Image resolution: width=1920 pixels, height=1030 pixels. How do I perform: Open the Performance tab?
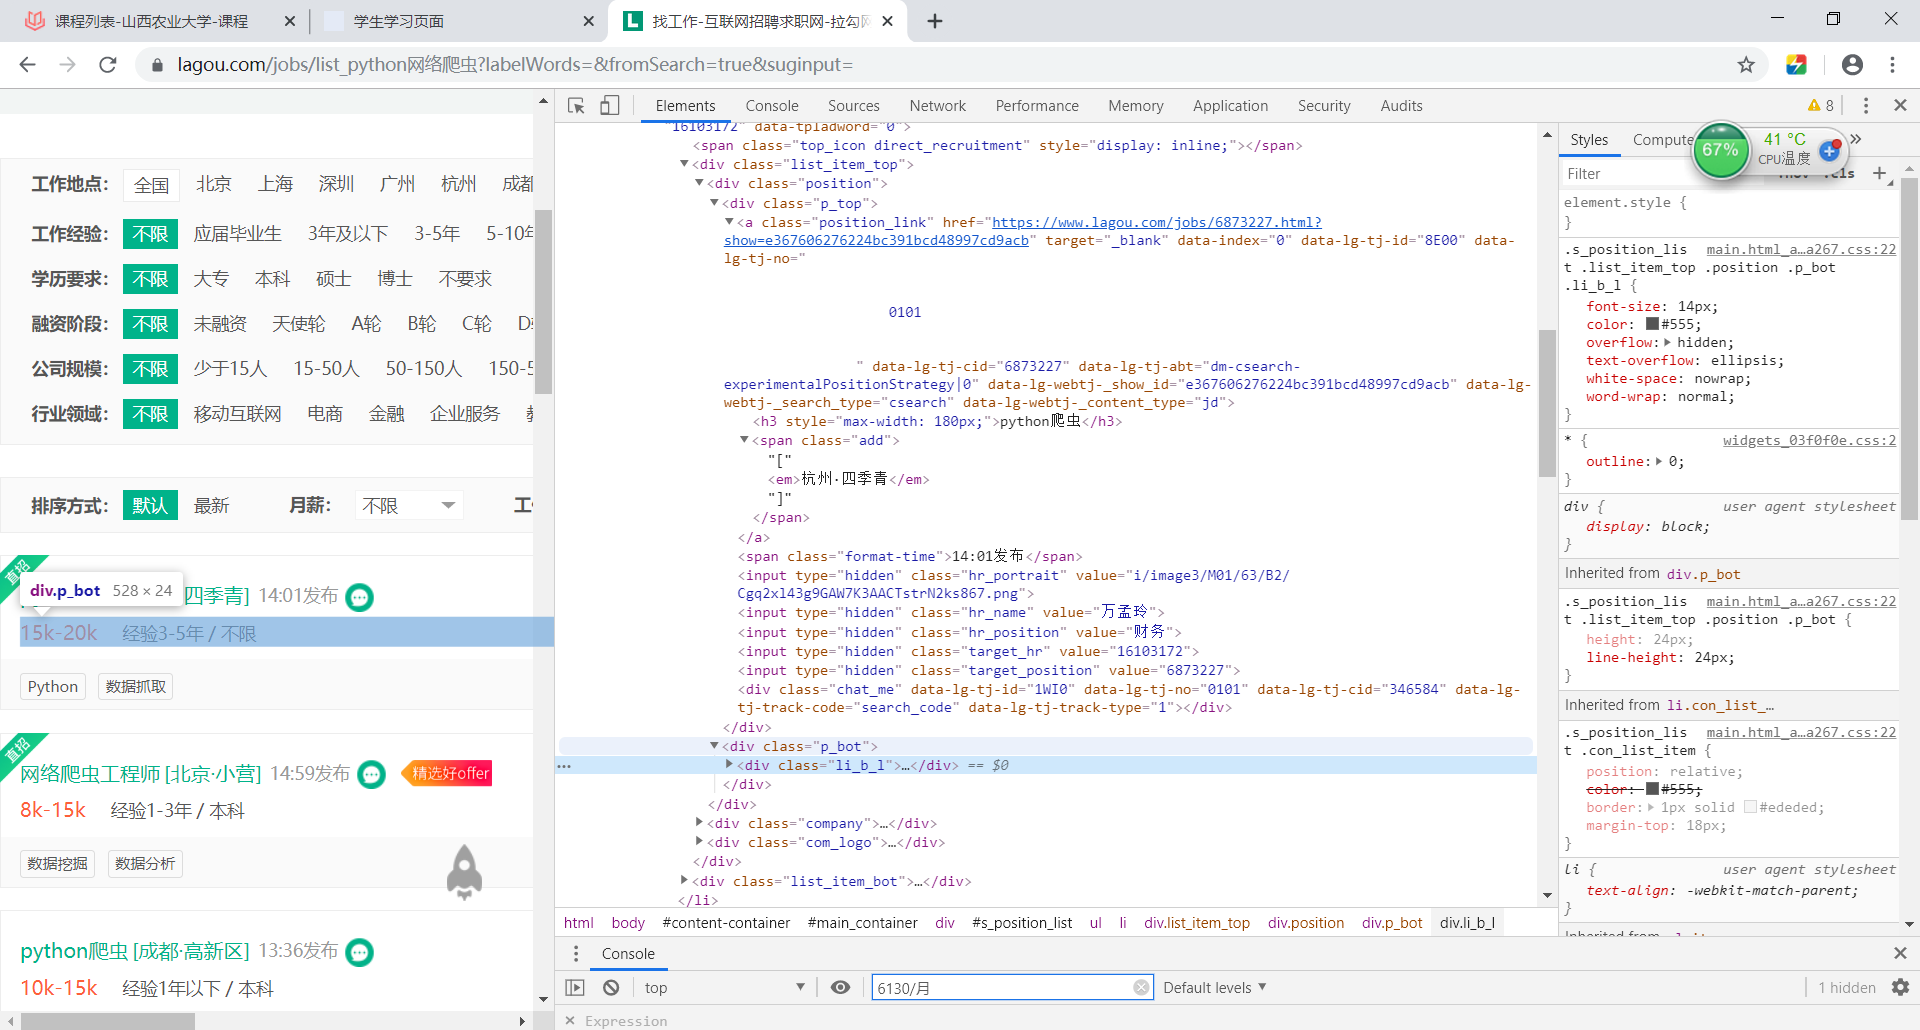click(x=1037, y=106)
